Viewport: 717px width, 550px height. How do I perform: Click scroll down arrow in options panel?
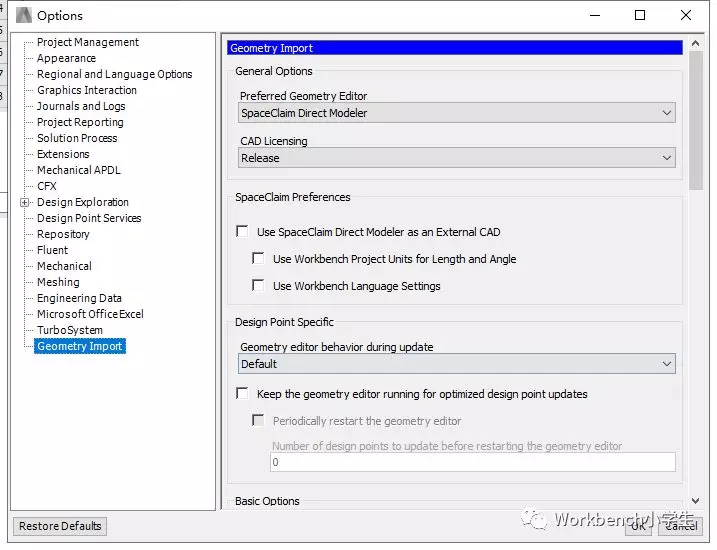pyautogui.click(x=696, y=501)
